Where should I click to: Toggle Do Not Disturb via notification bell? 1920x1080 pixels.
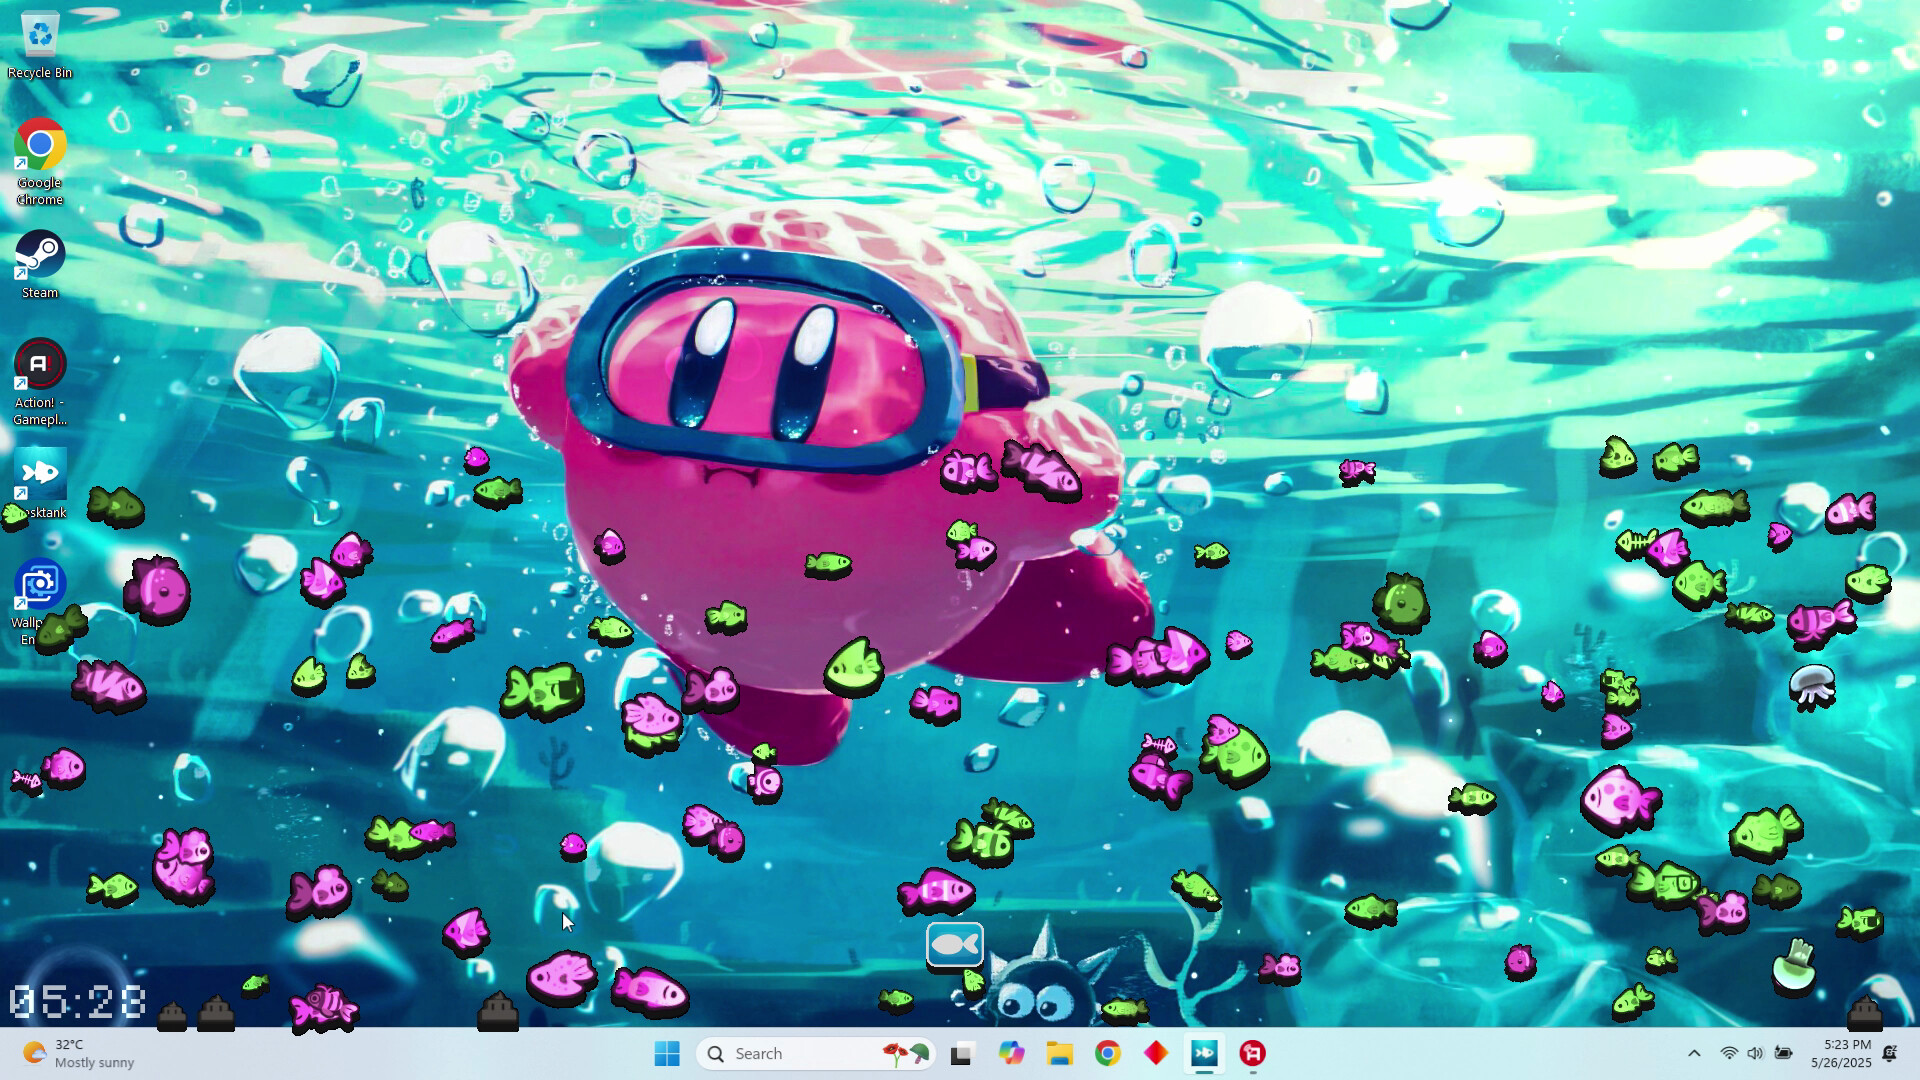click(1889, 1053)
